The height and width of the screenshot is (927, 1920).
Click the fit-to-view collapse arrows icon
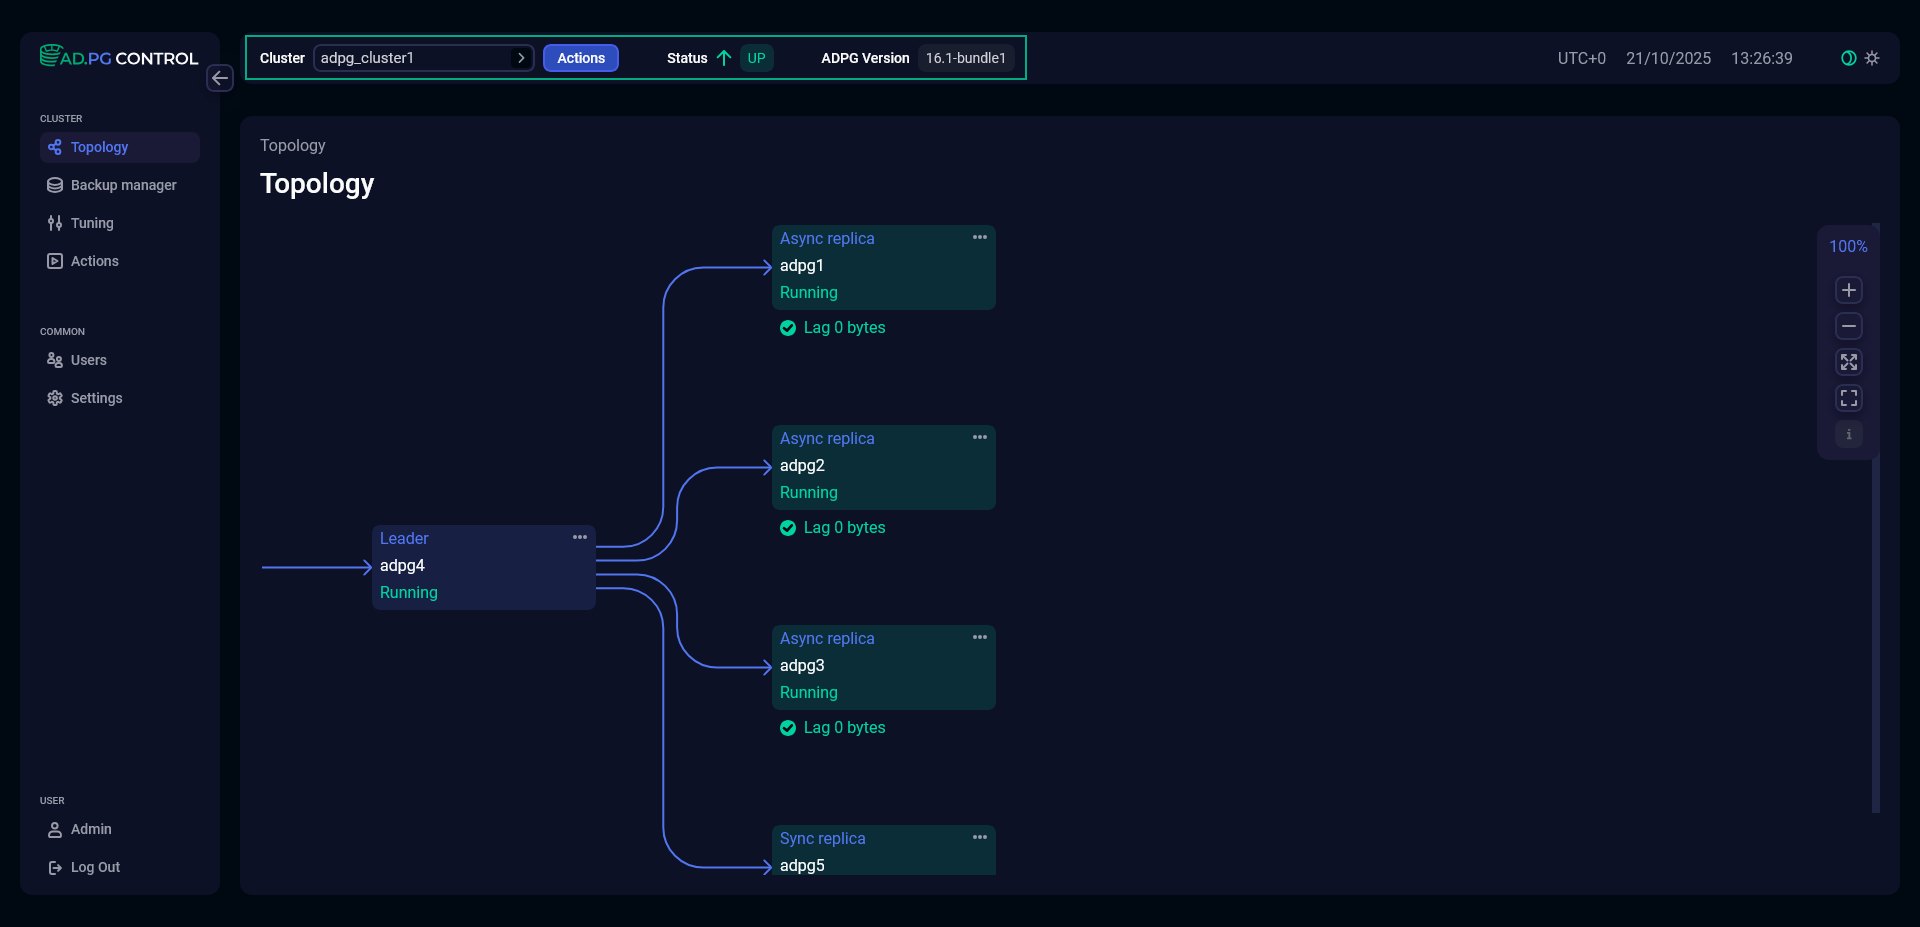click(x=1848, y=362)
